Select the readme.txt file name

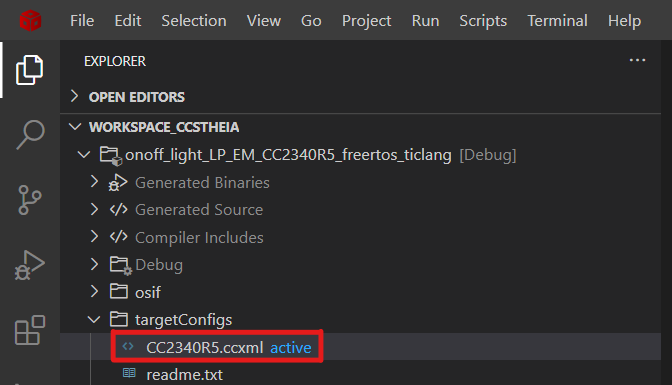click(x=185, y=375)
